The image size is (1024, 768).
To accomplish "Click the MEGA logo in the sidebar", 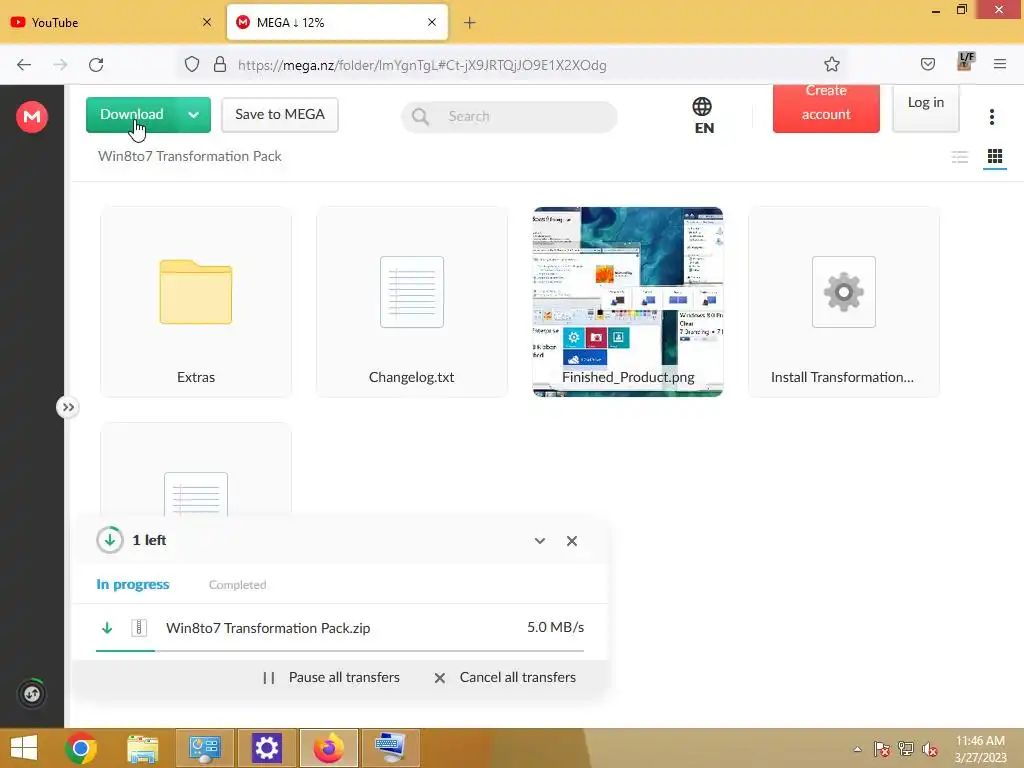I will (31, 117).
